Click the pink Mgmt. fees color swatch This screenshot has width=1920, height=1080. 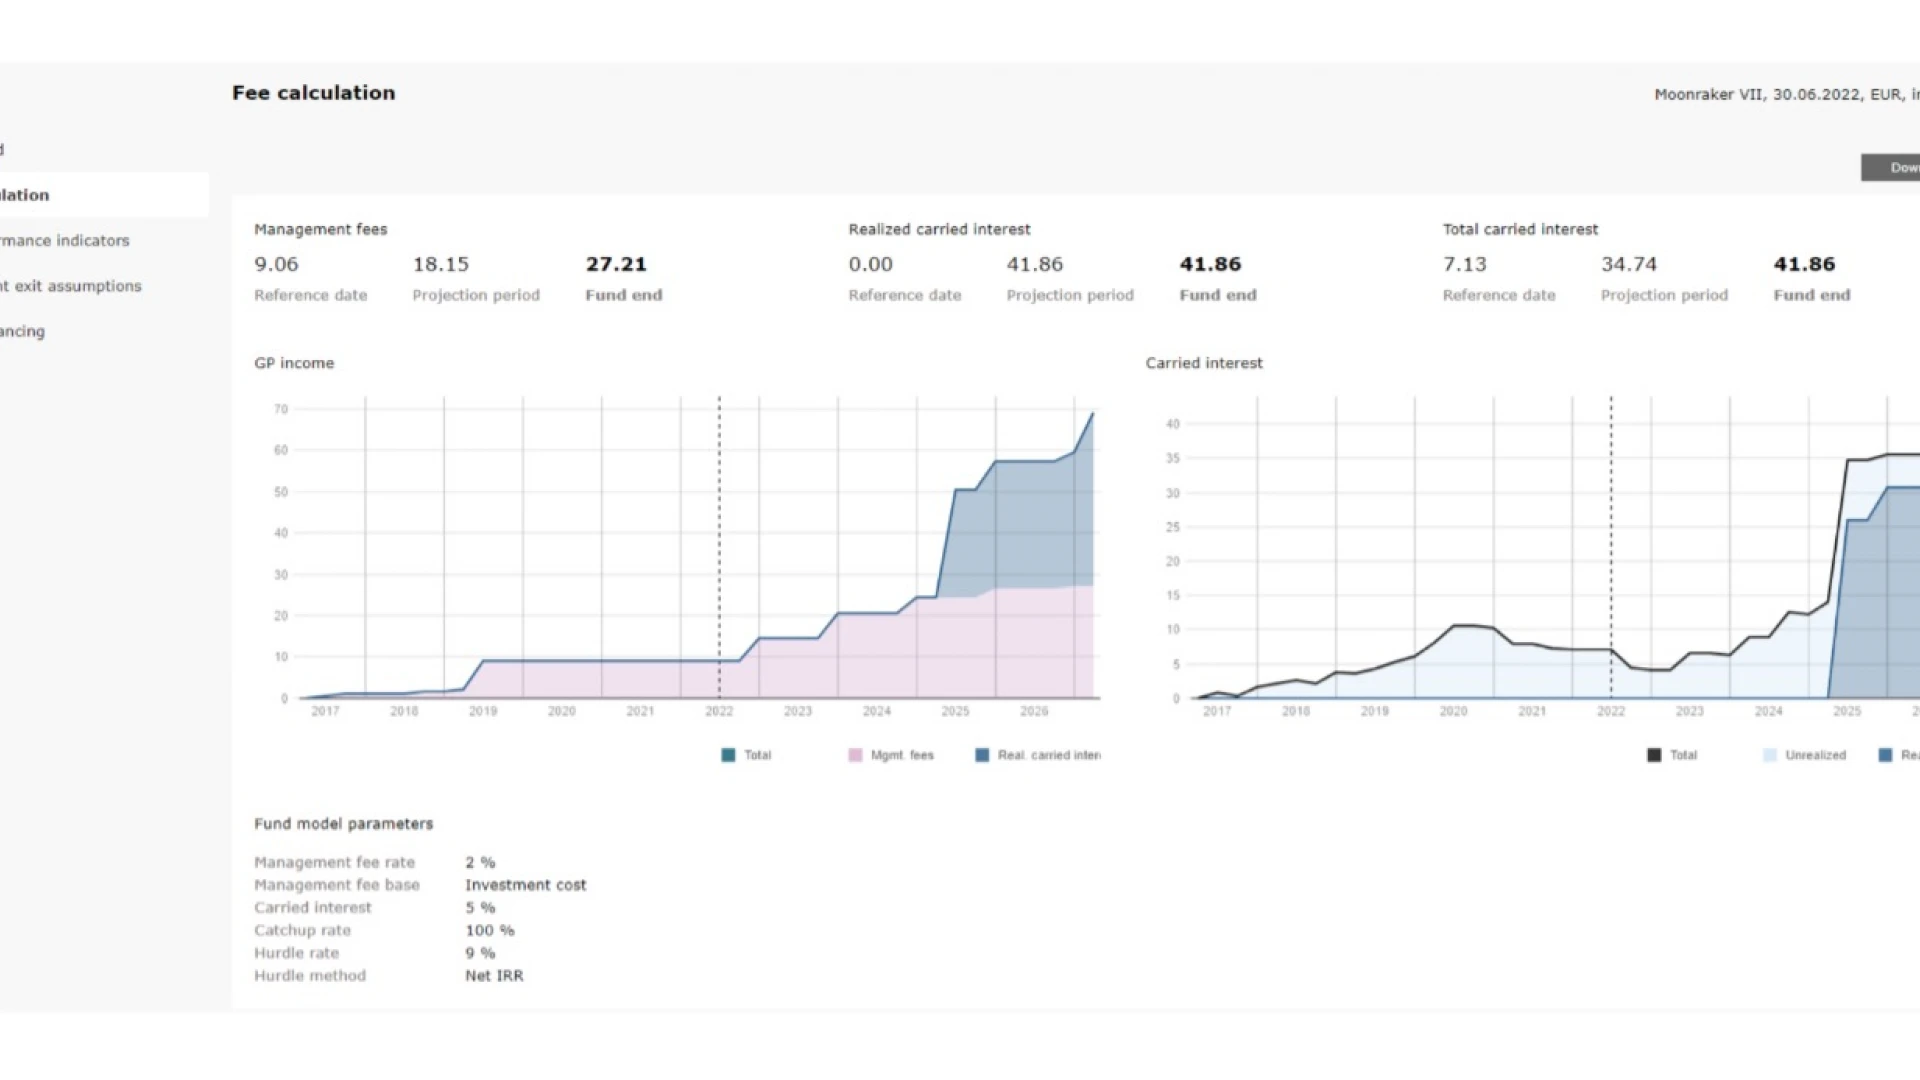pos(855,755)
